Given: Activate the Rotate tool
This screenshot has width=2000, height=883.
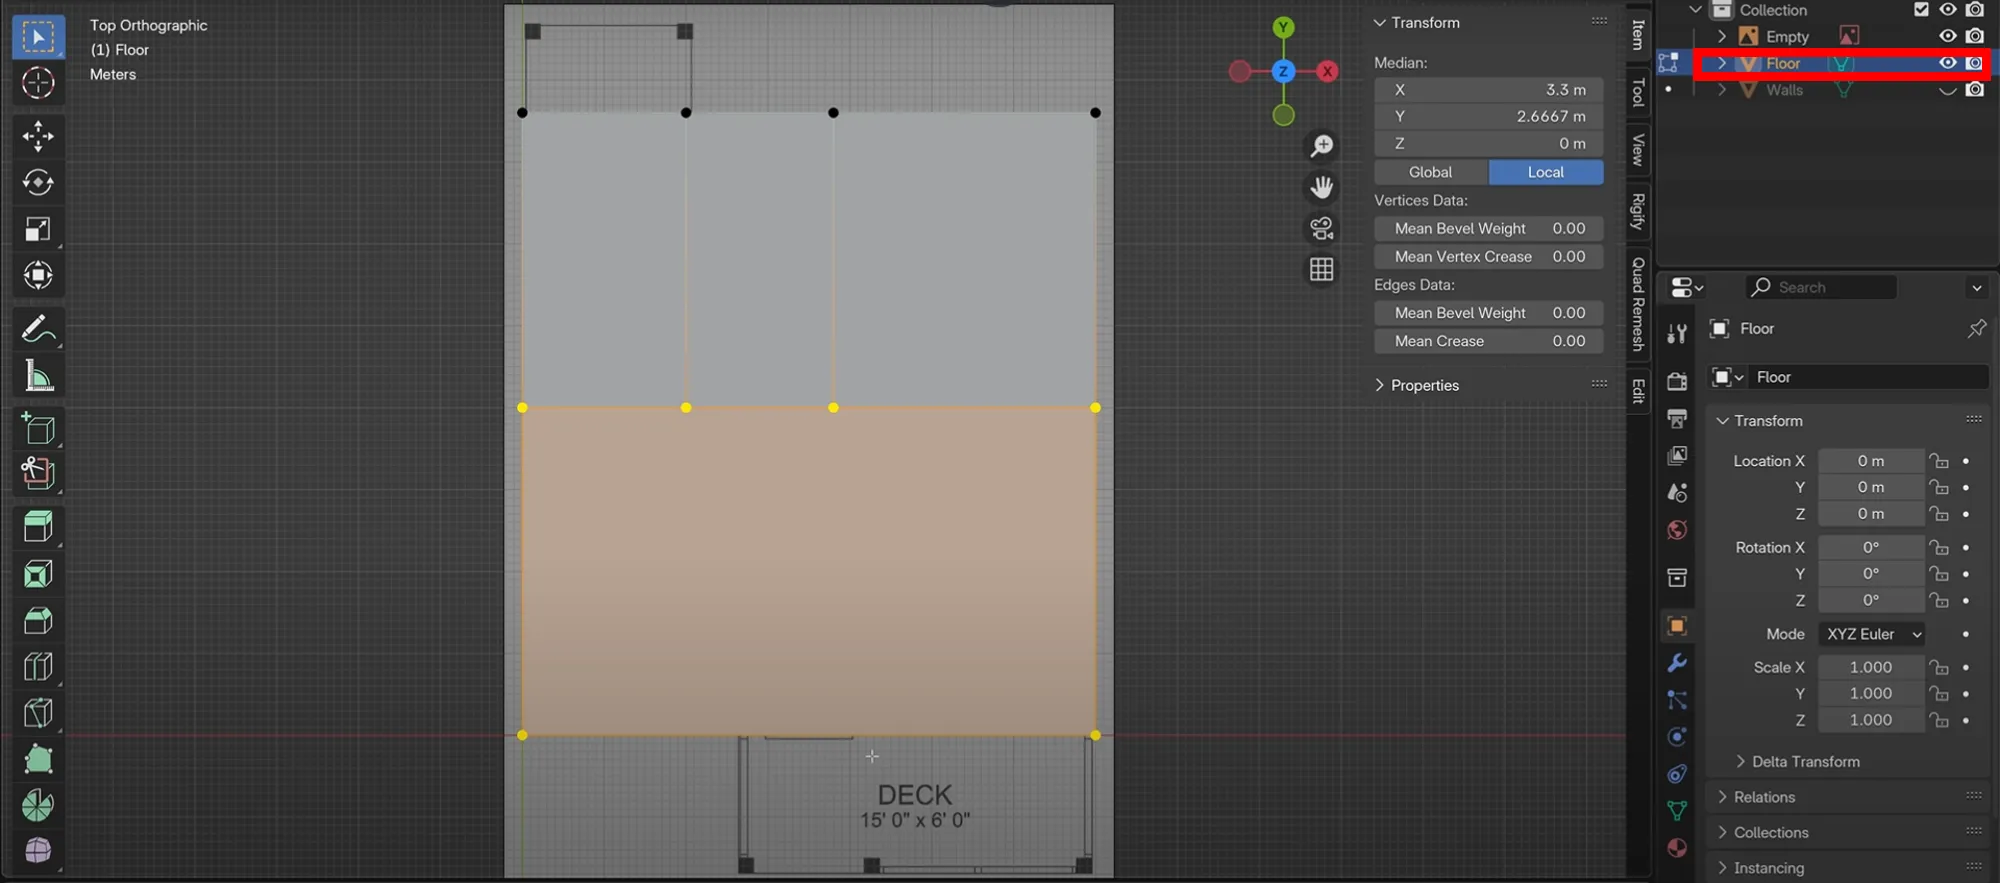Looking at the screenshot, I should [x=38, y=182].
